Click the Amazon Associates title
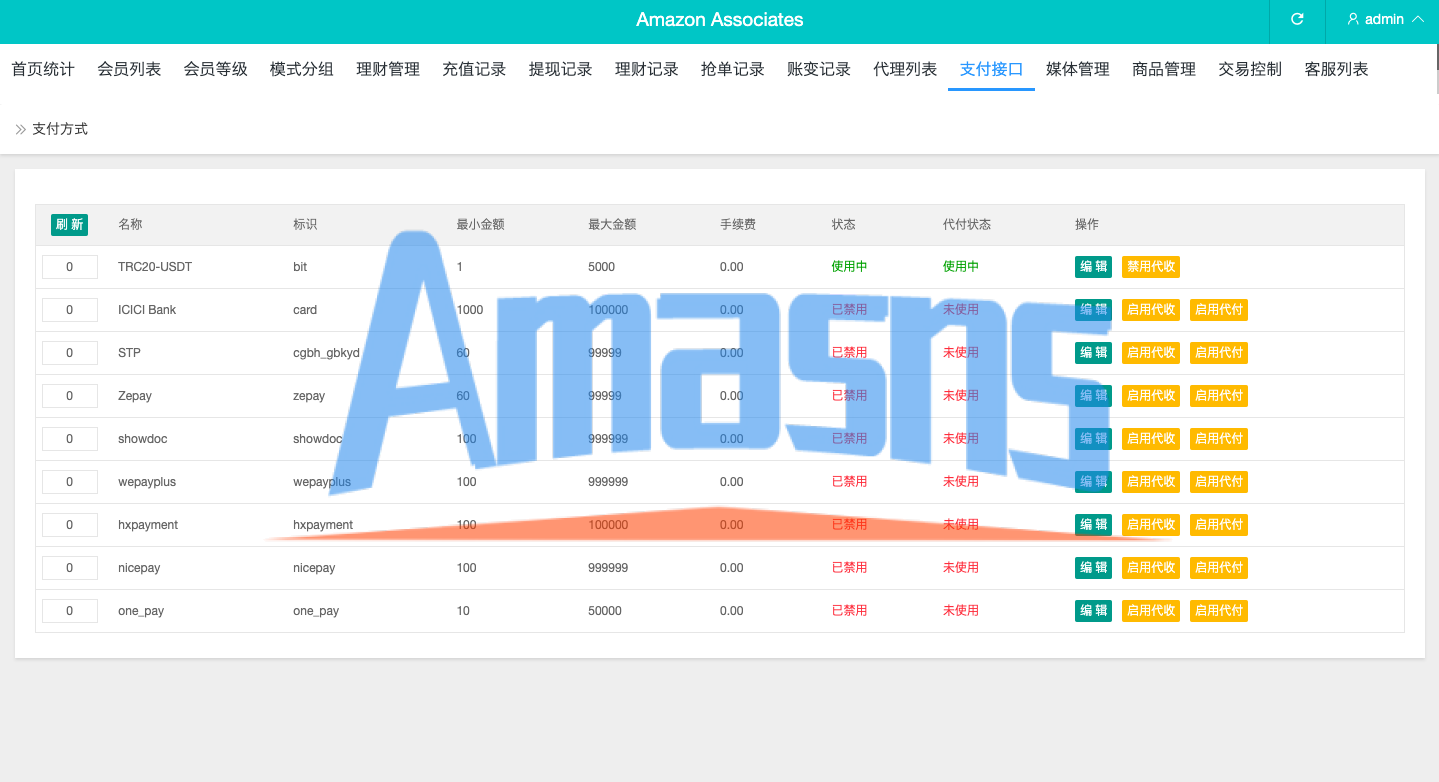The image size is (1439, 782). [720, 19]
